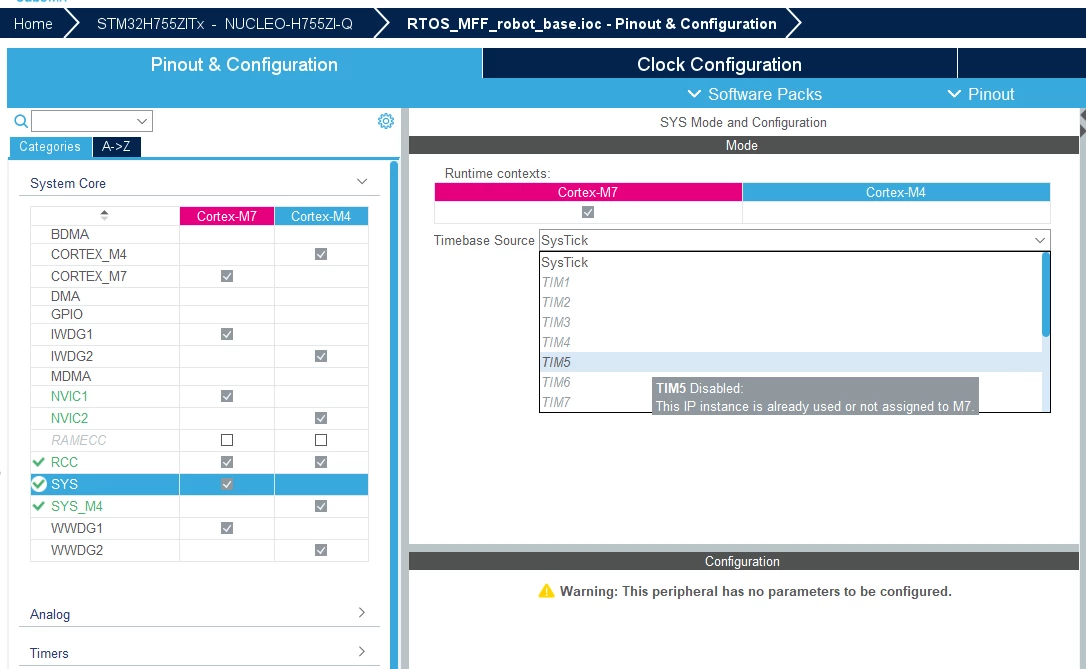Expand the Timers category

[362, 652]
